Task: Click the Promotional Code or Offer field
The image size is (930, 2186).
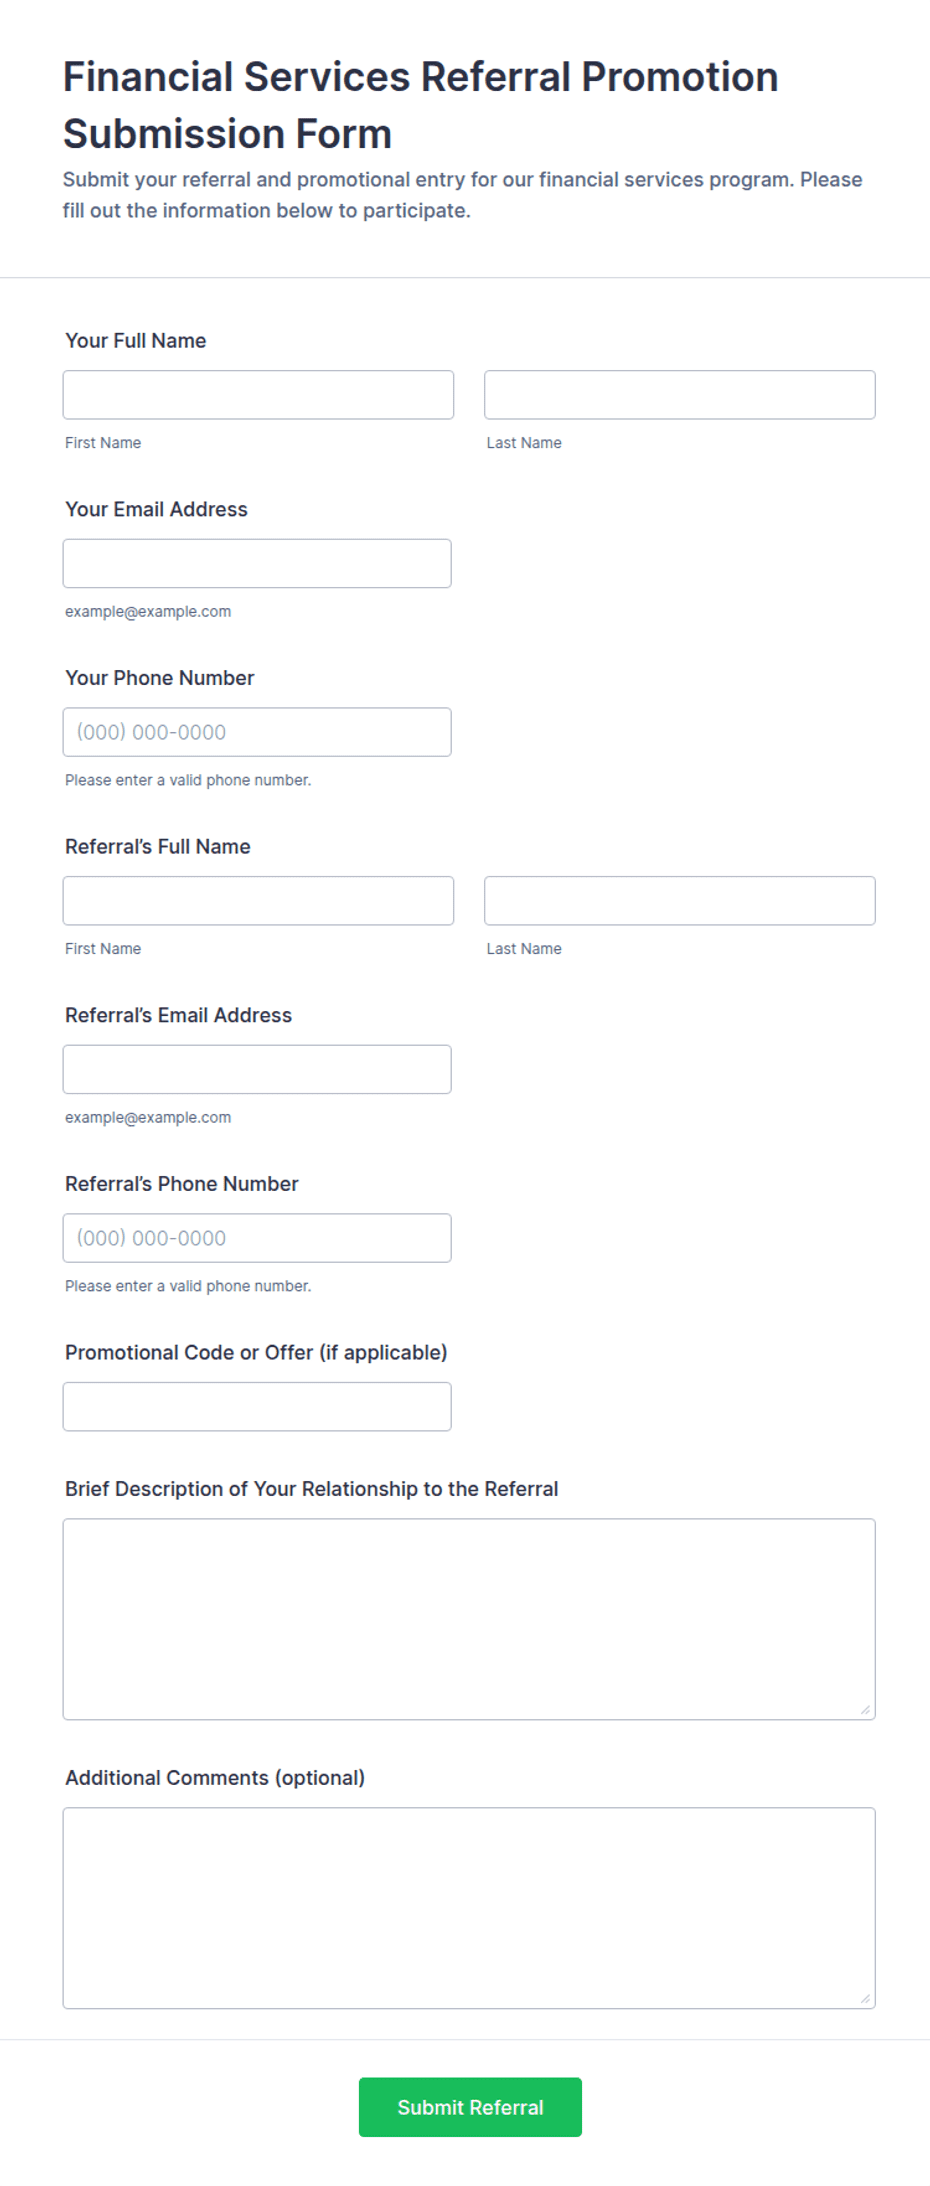Action: [257, 1407]
